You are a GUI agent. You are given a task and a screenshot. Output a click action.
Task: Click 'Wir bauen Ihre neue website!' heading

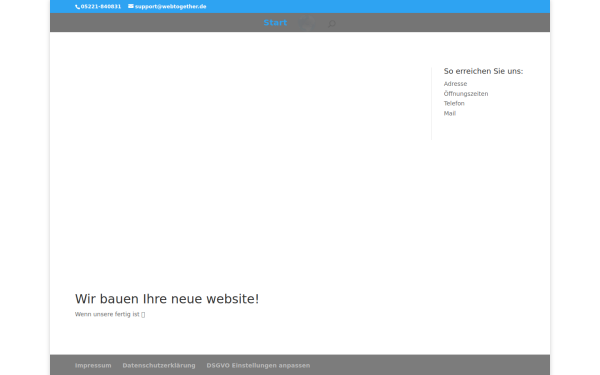[x=167, y=299]
